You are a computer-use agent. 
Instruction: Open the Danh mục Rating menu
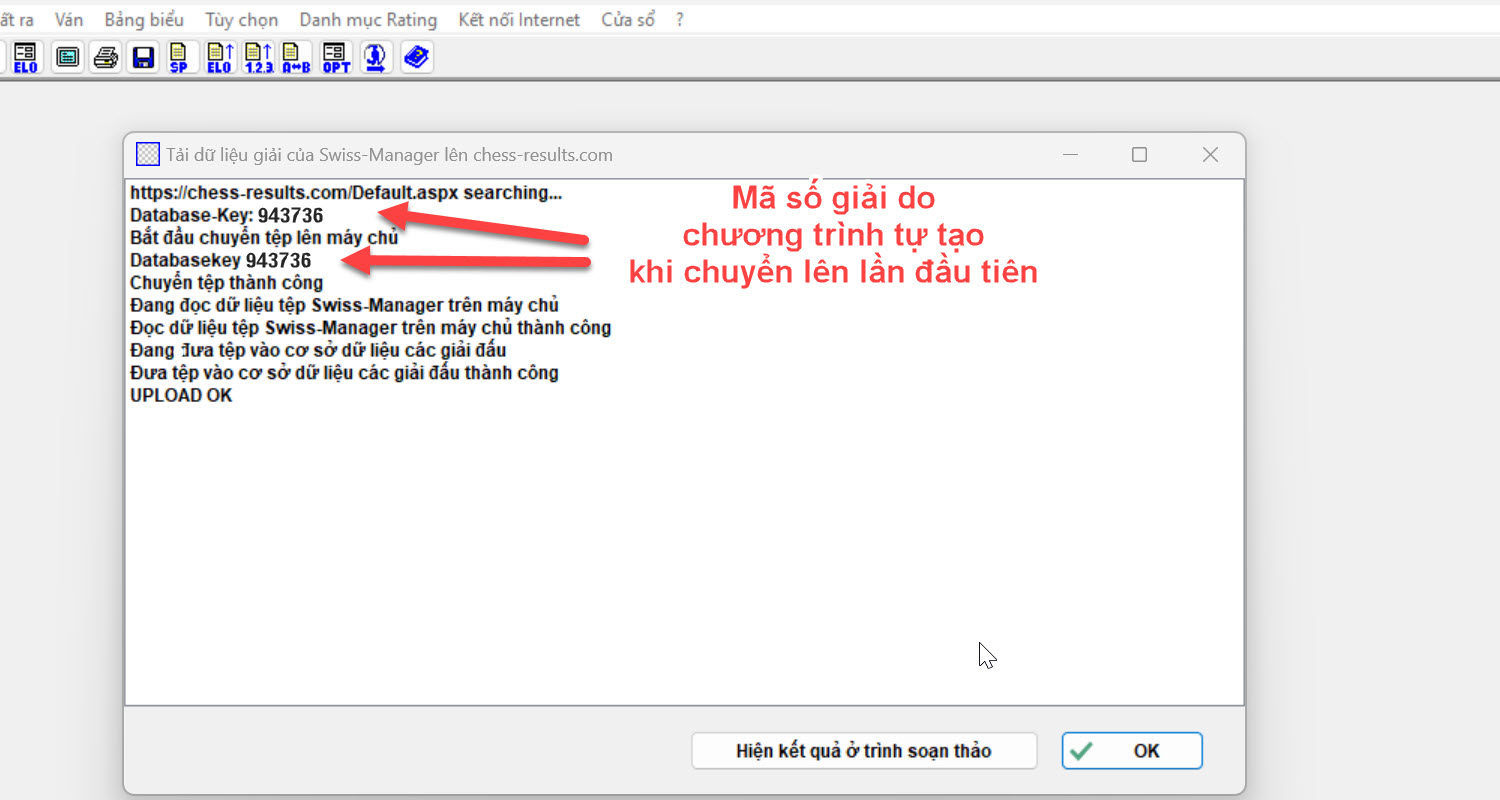[368, 19]
